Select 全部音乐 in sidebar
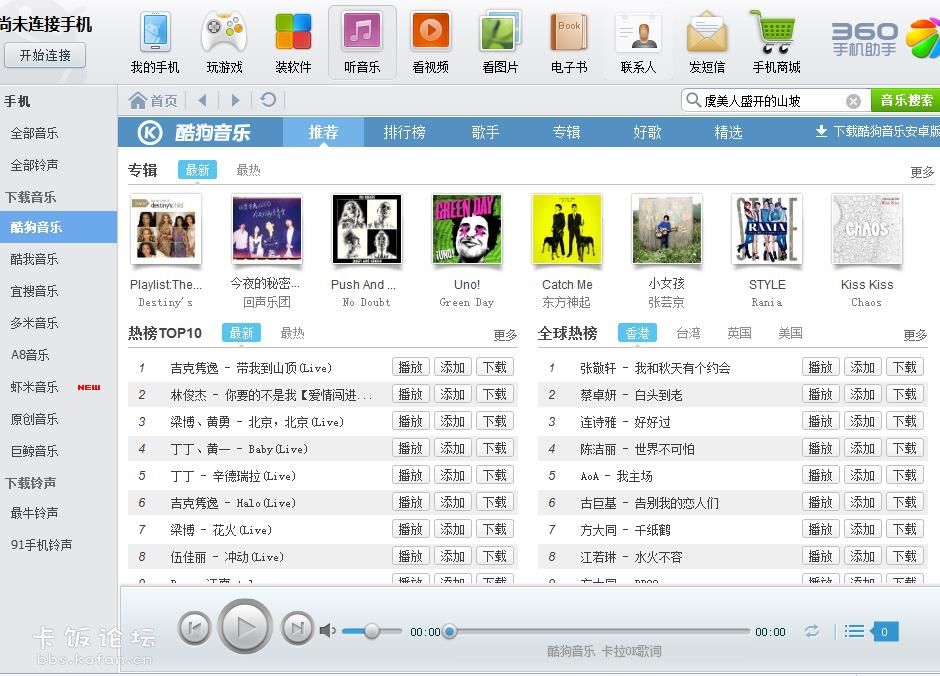Image resolution: width=940 pixels, height=676 pixels. (35, 133)
